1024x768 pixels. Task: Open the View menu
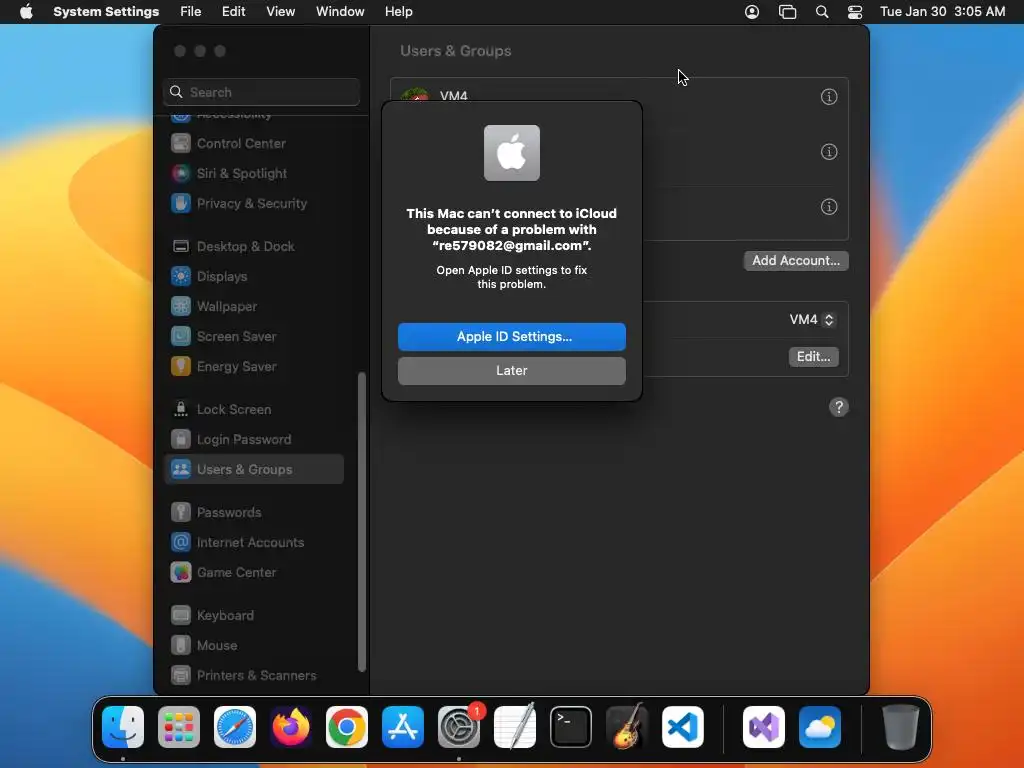click(x=281, y=12)
